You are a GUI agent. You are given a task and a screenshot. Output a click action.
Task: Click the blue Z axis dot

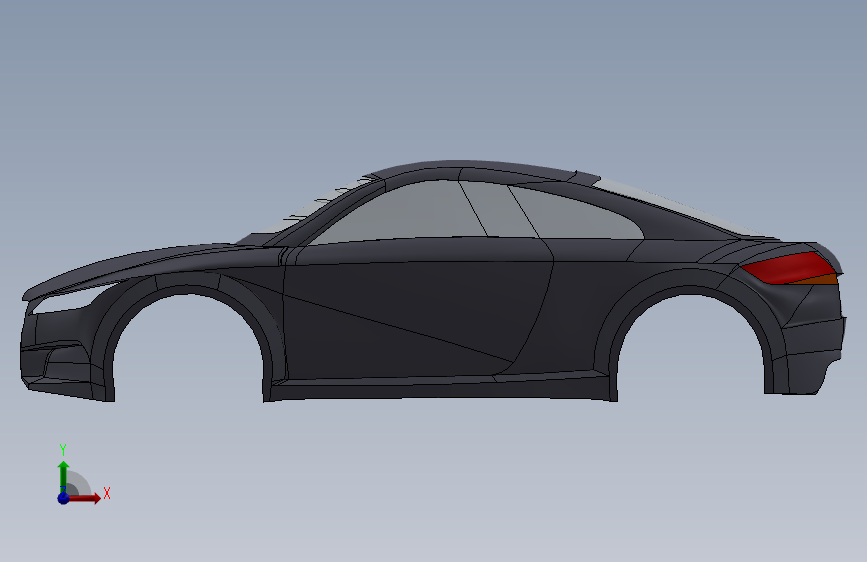click(63, 498)
